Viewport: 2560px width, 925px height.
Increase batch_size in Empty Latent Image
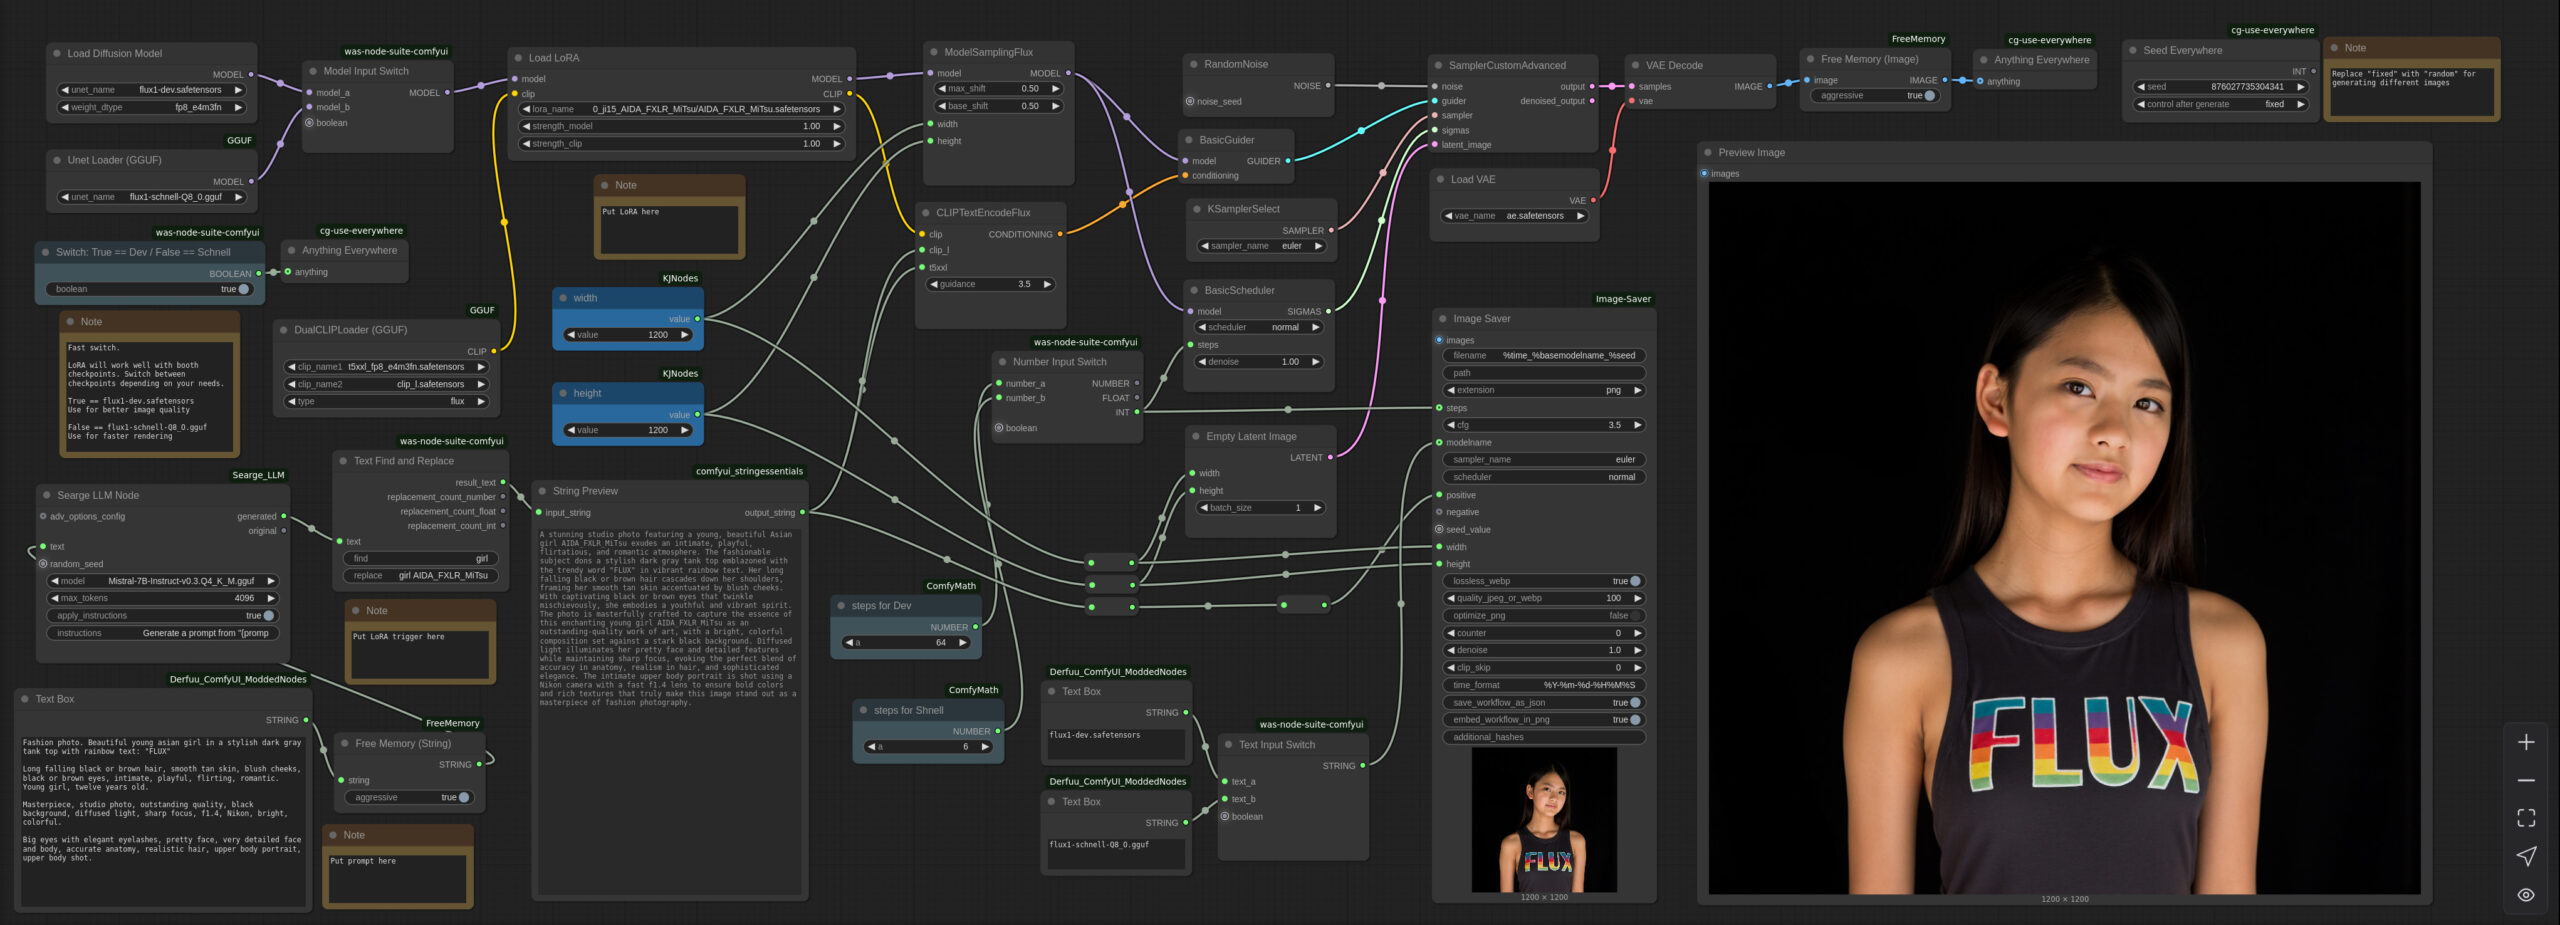point(1317,508)
